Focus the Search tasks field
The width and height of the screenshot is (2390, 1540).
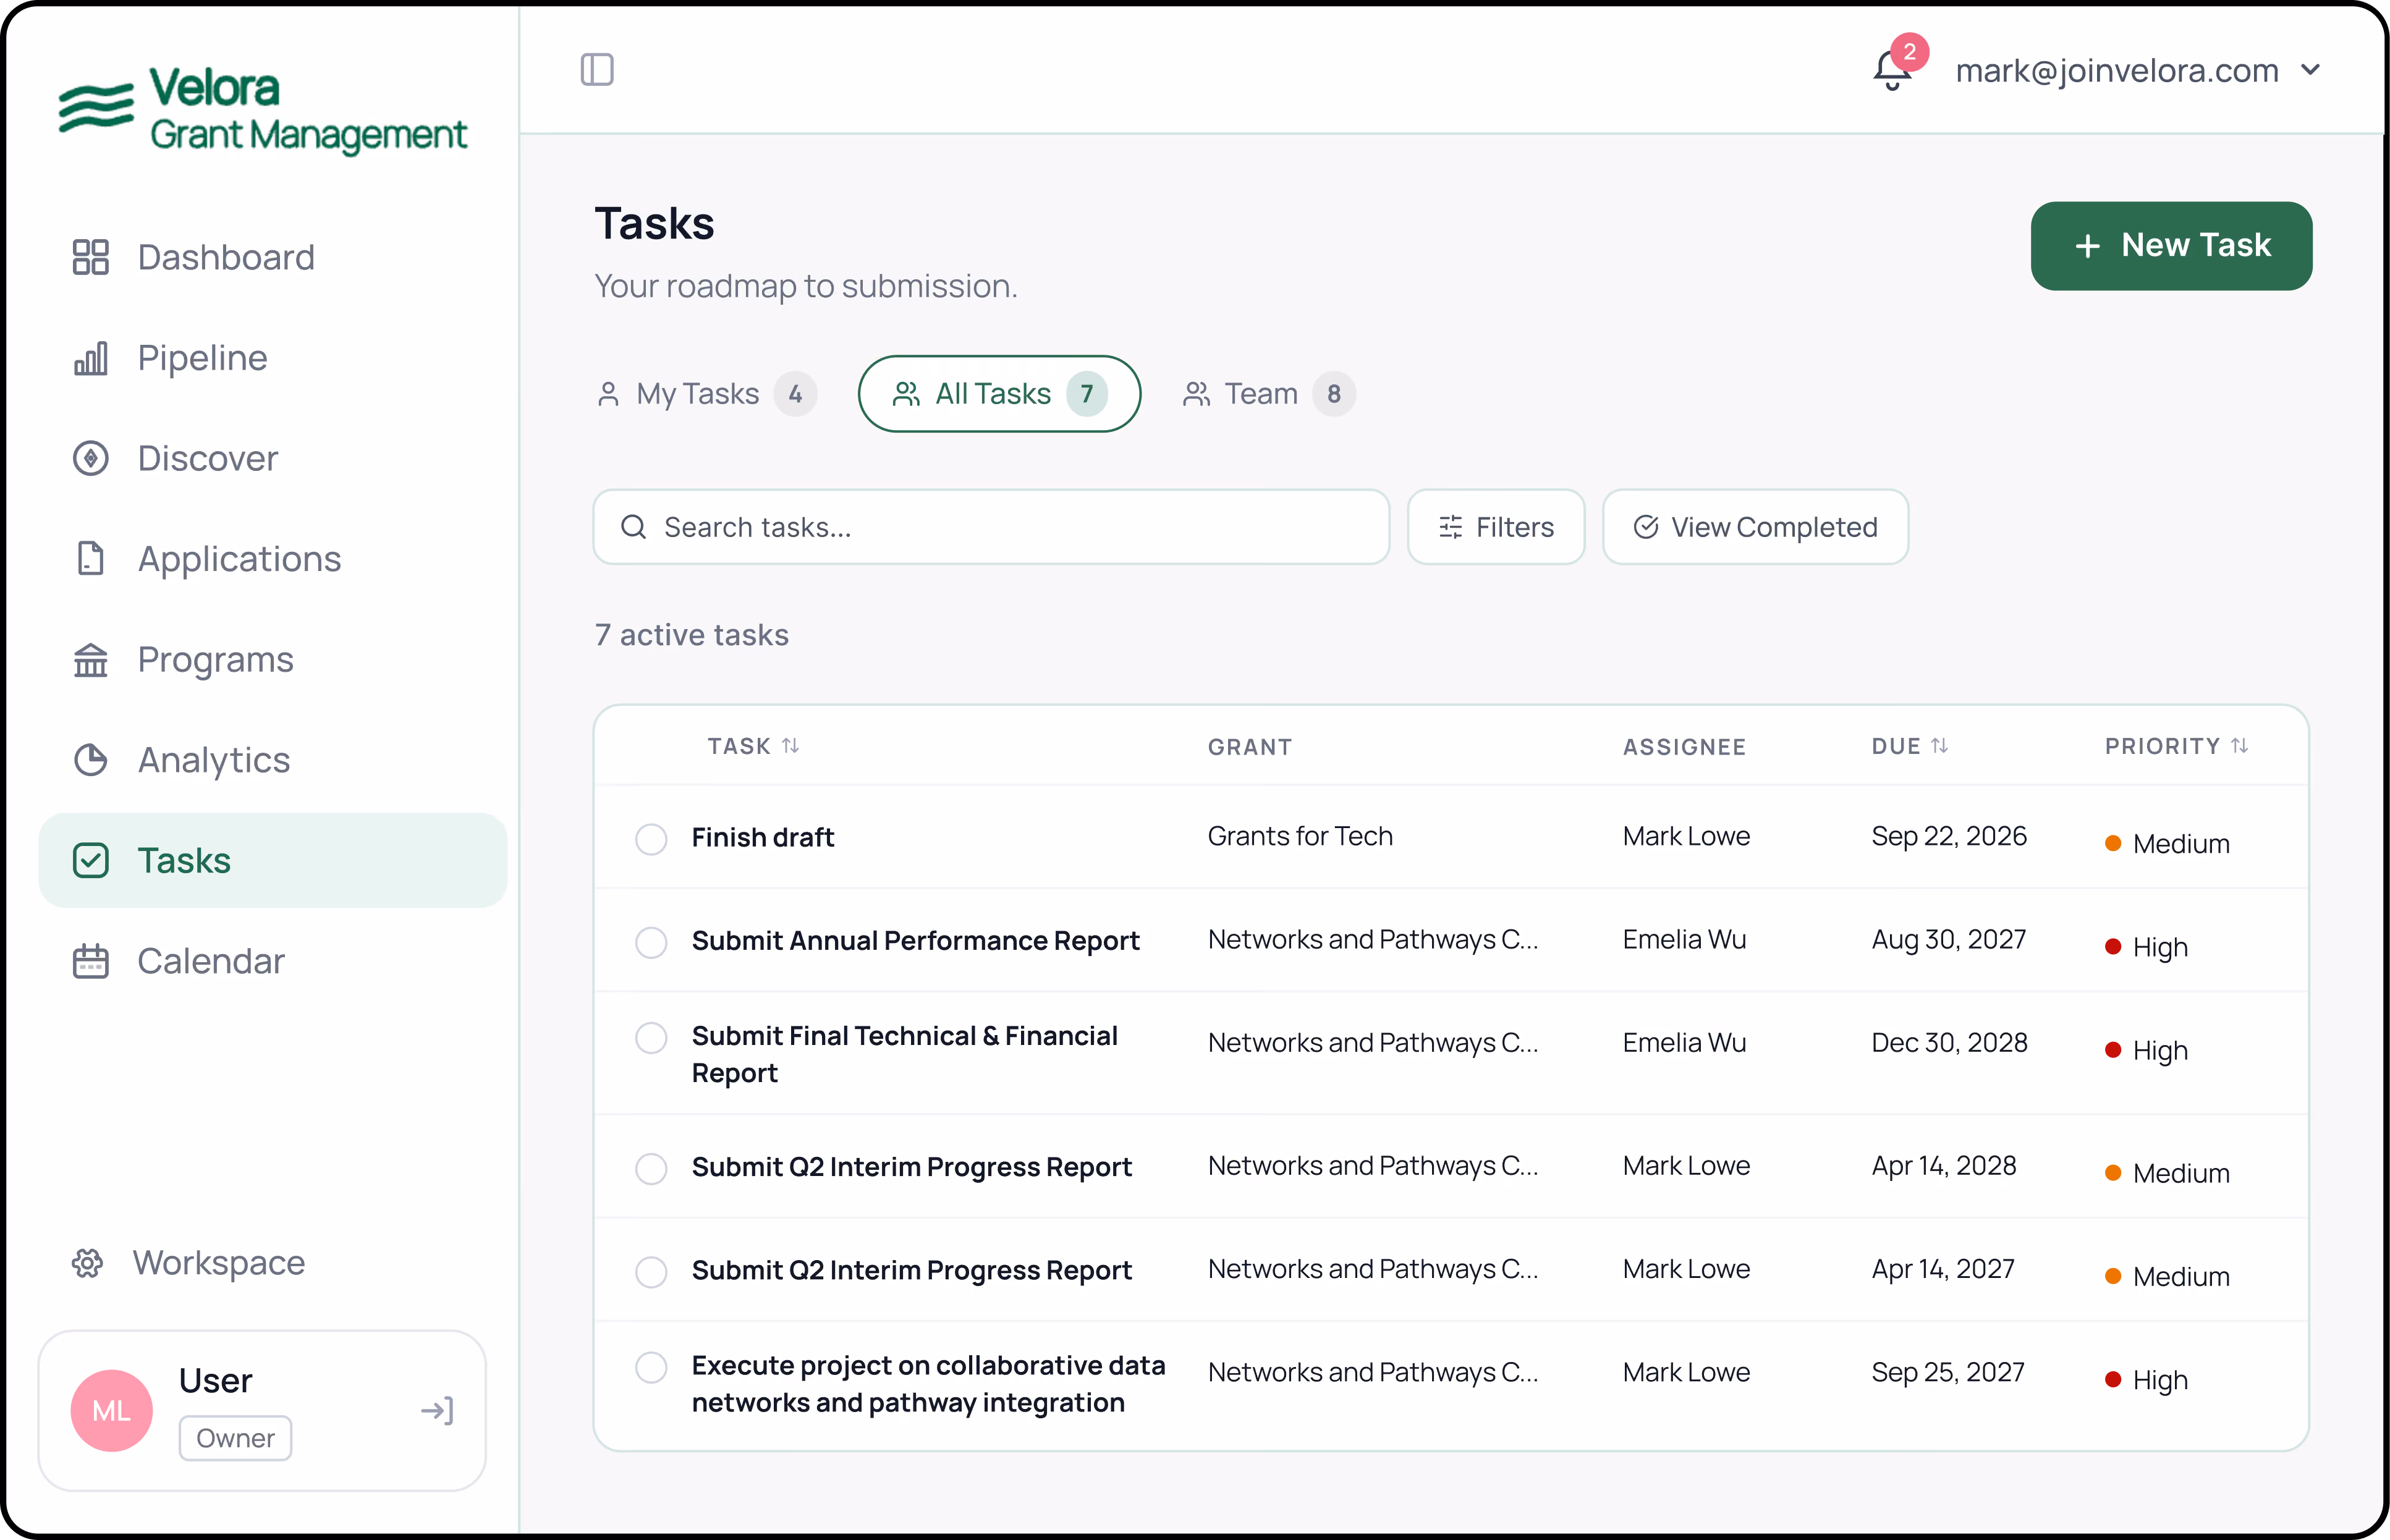click(x=991, y=527)
